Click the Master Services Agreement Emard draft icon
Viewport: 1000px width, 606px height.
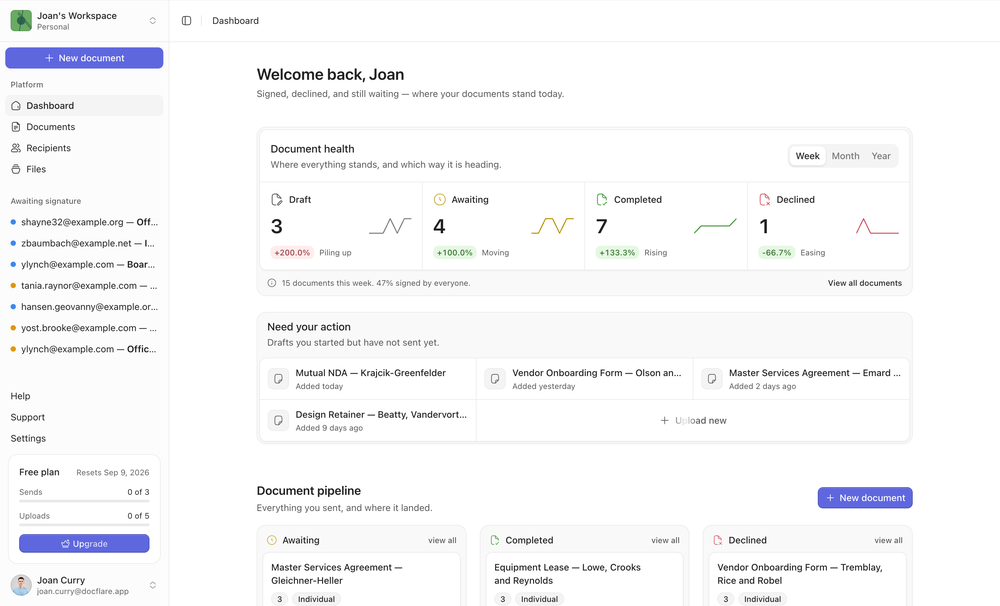tap(712, 379)
